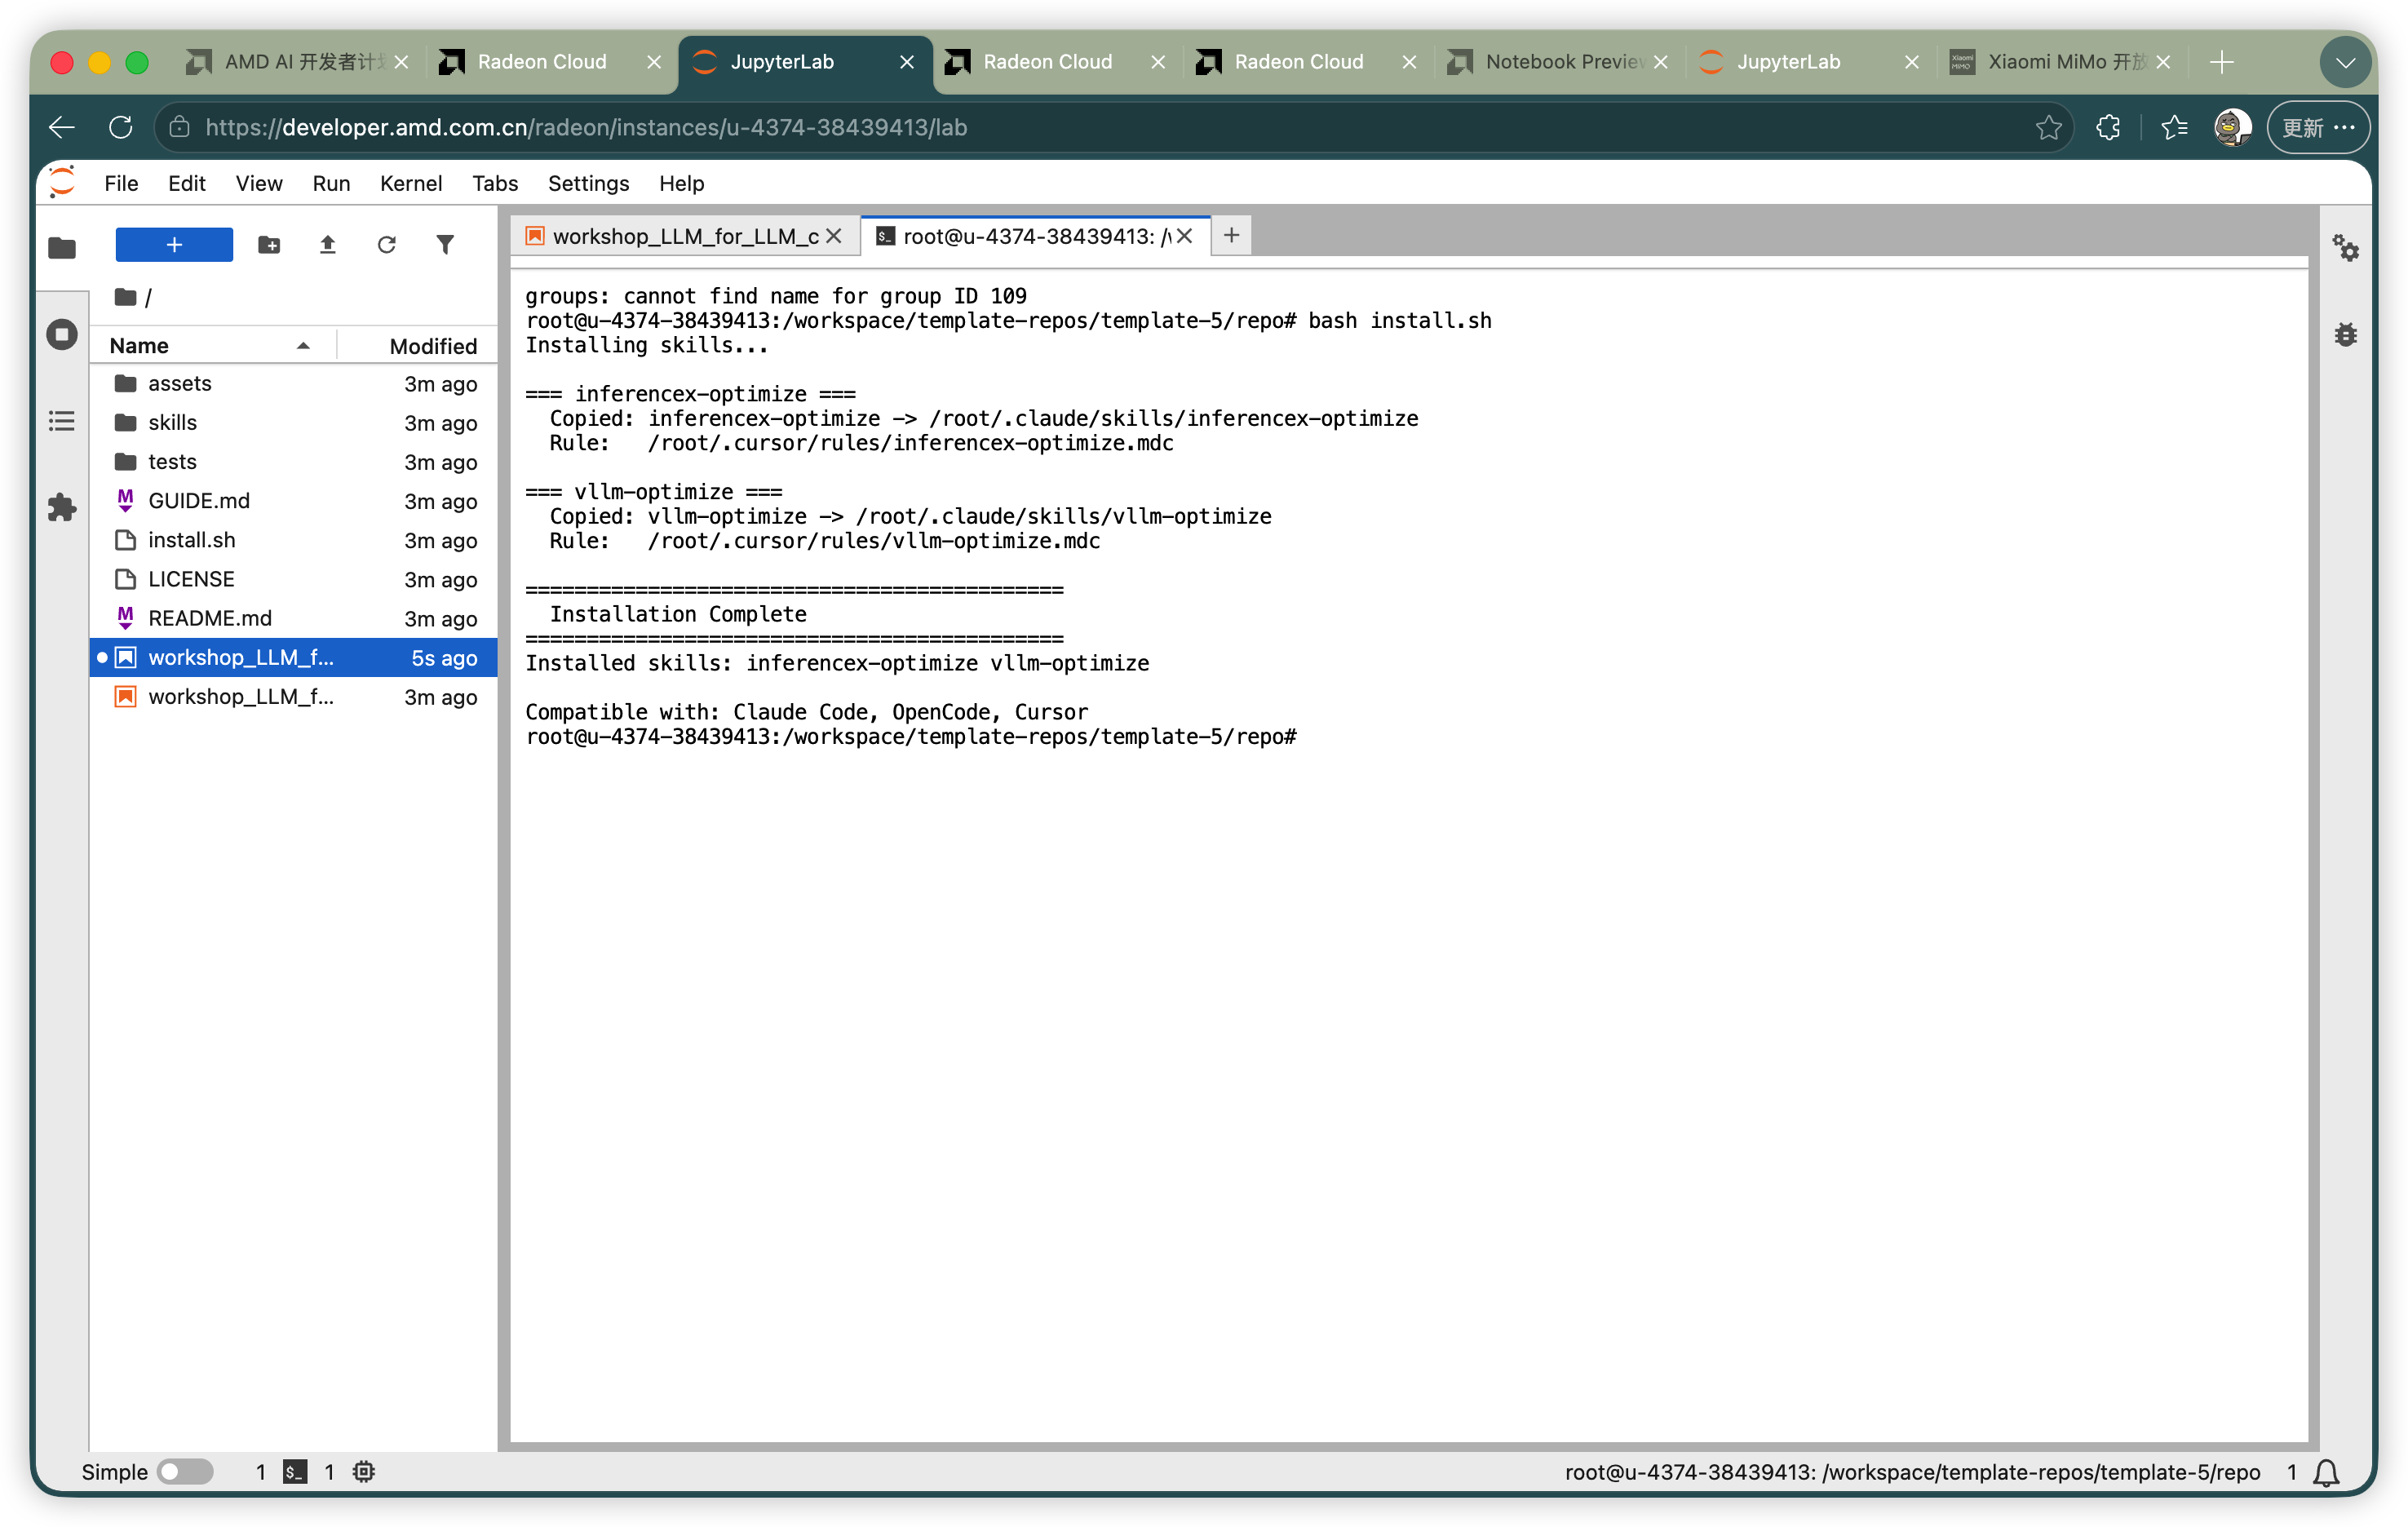Screen dimensions: 2408x1527
Task: Select install.sh file
Action: [293, 540]
